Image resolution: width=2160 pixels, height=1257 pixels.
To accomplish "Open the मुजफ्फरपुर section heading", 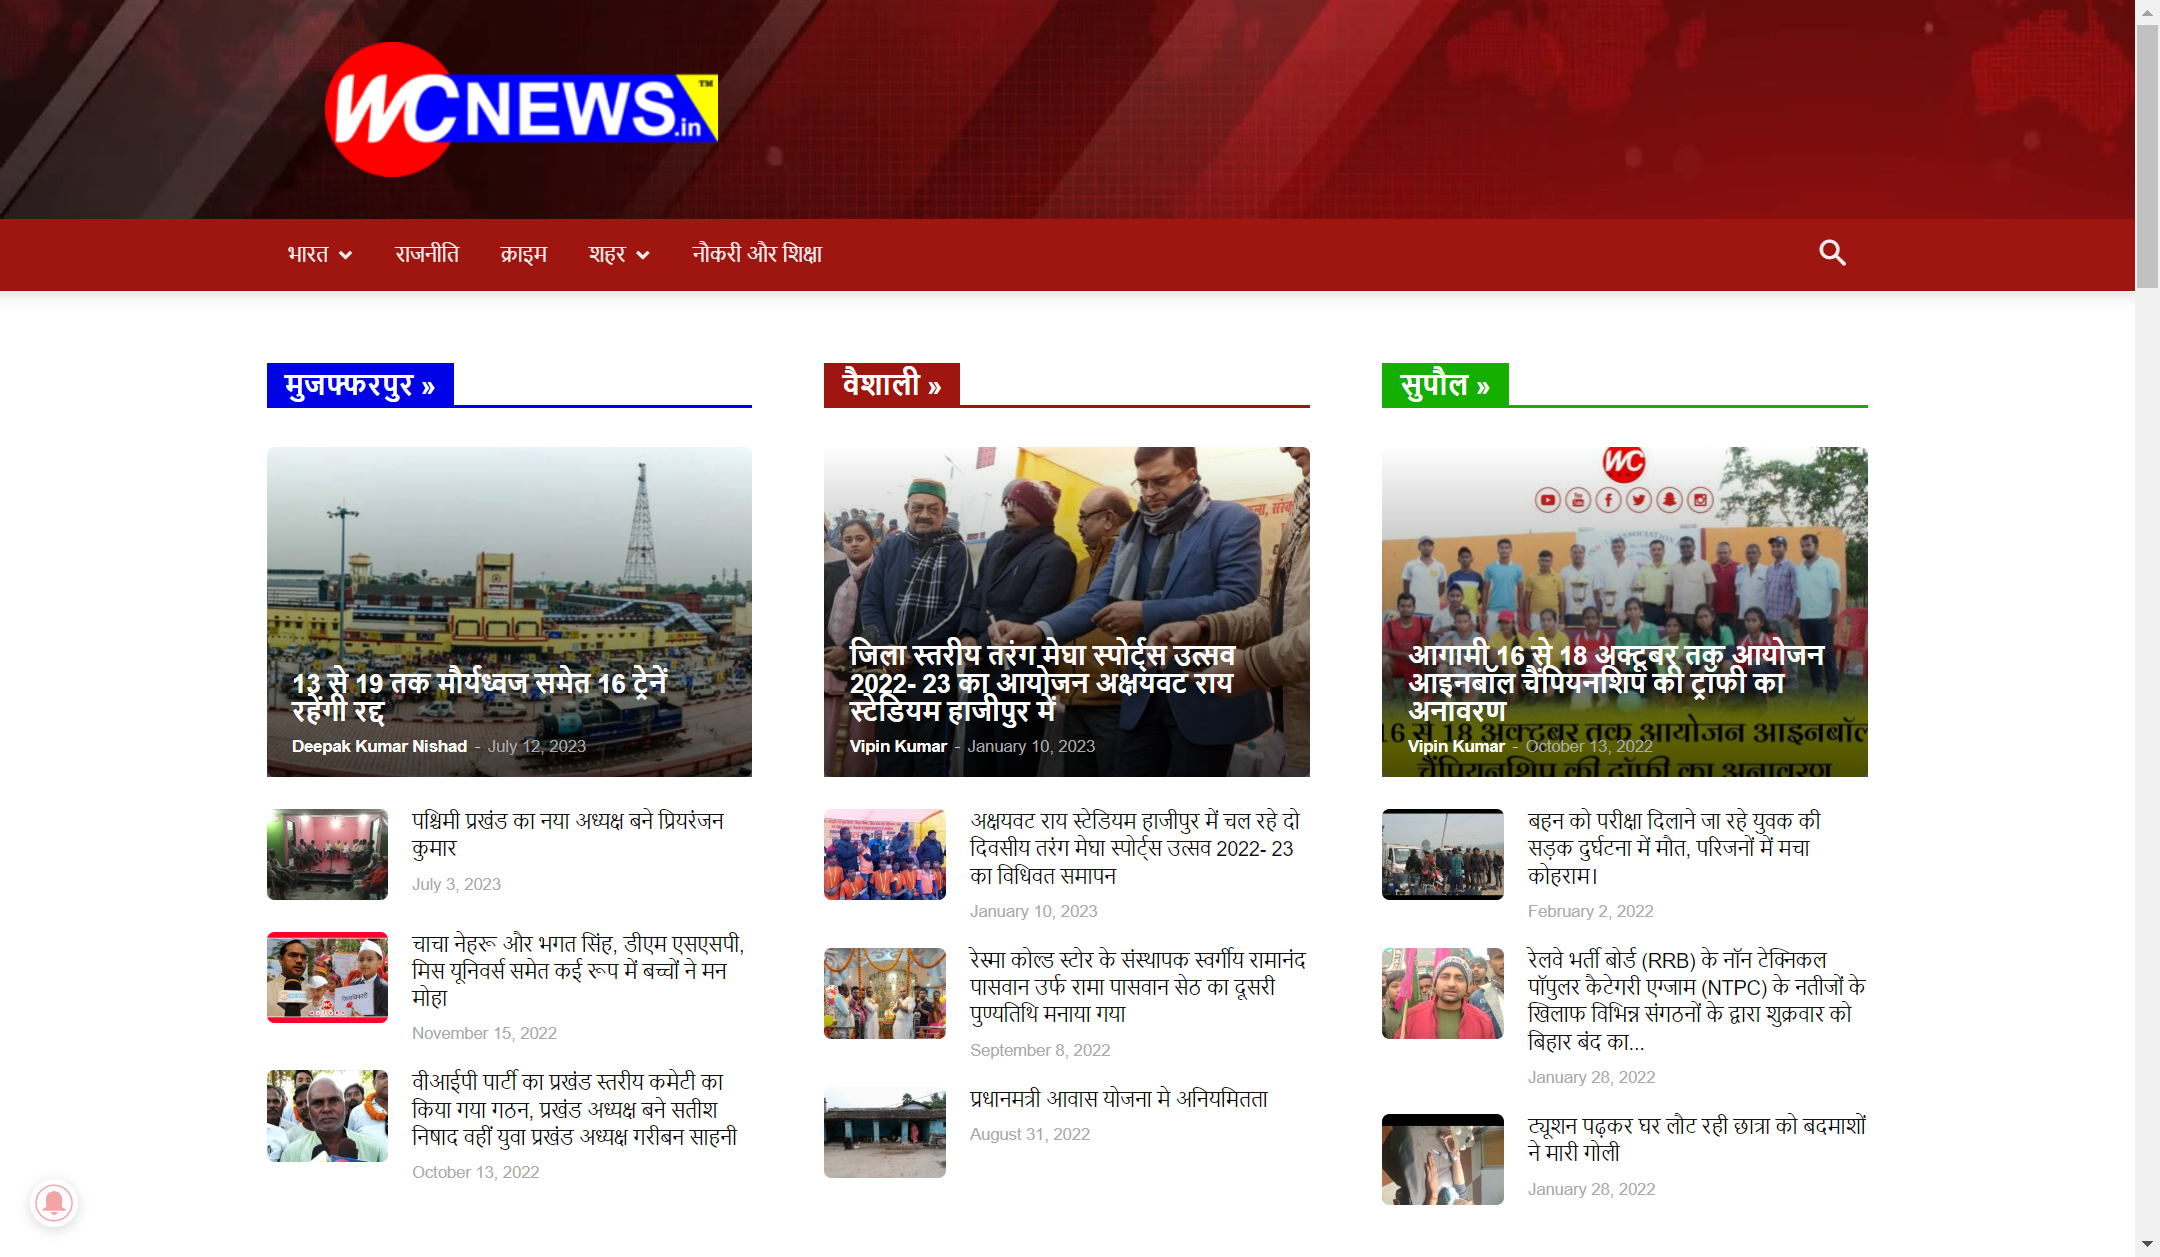I will coord(360,385).
